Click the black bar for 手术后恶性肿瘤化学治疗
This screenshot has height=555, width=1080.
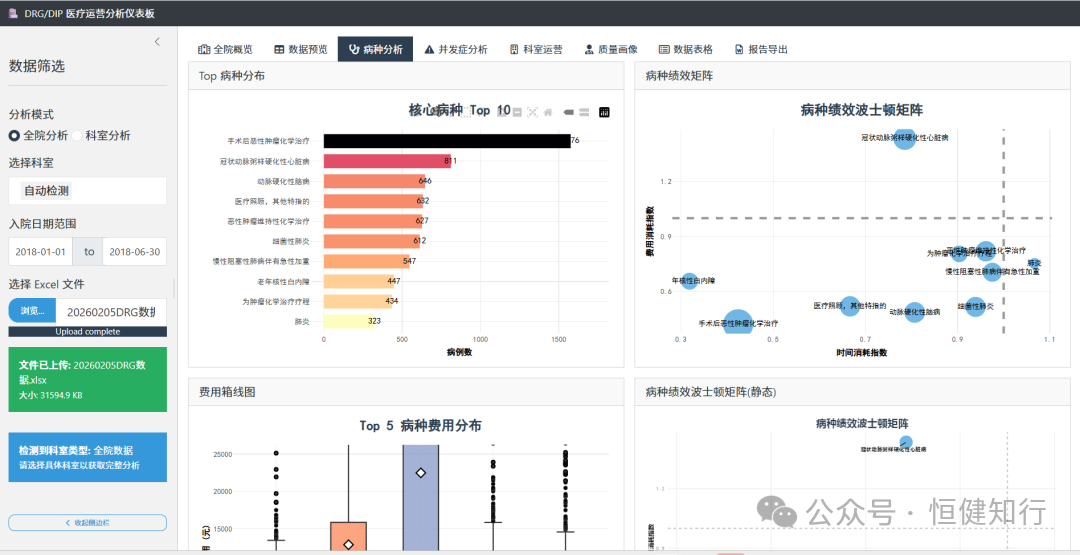click(447, 140)
